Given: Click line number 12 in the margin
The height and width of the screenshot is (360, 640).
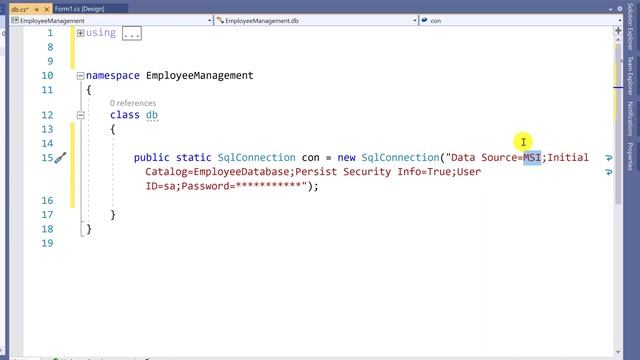Looking at the screenshot, I should (x=47, y=115).
